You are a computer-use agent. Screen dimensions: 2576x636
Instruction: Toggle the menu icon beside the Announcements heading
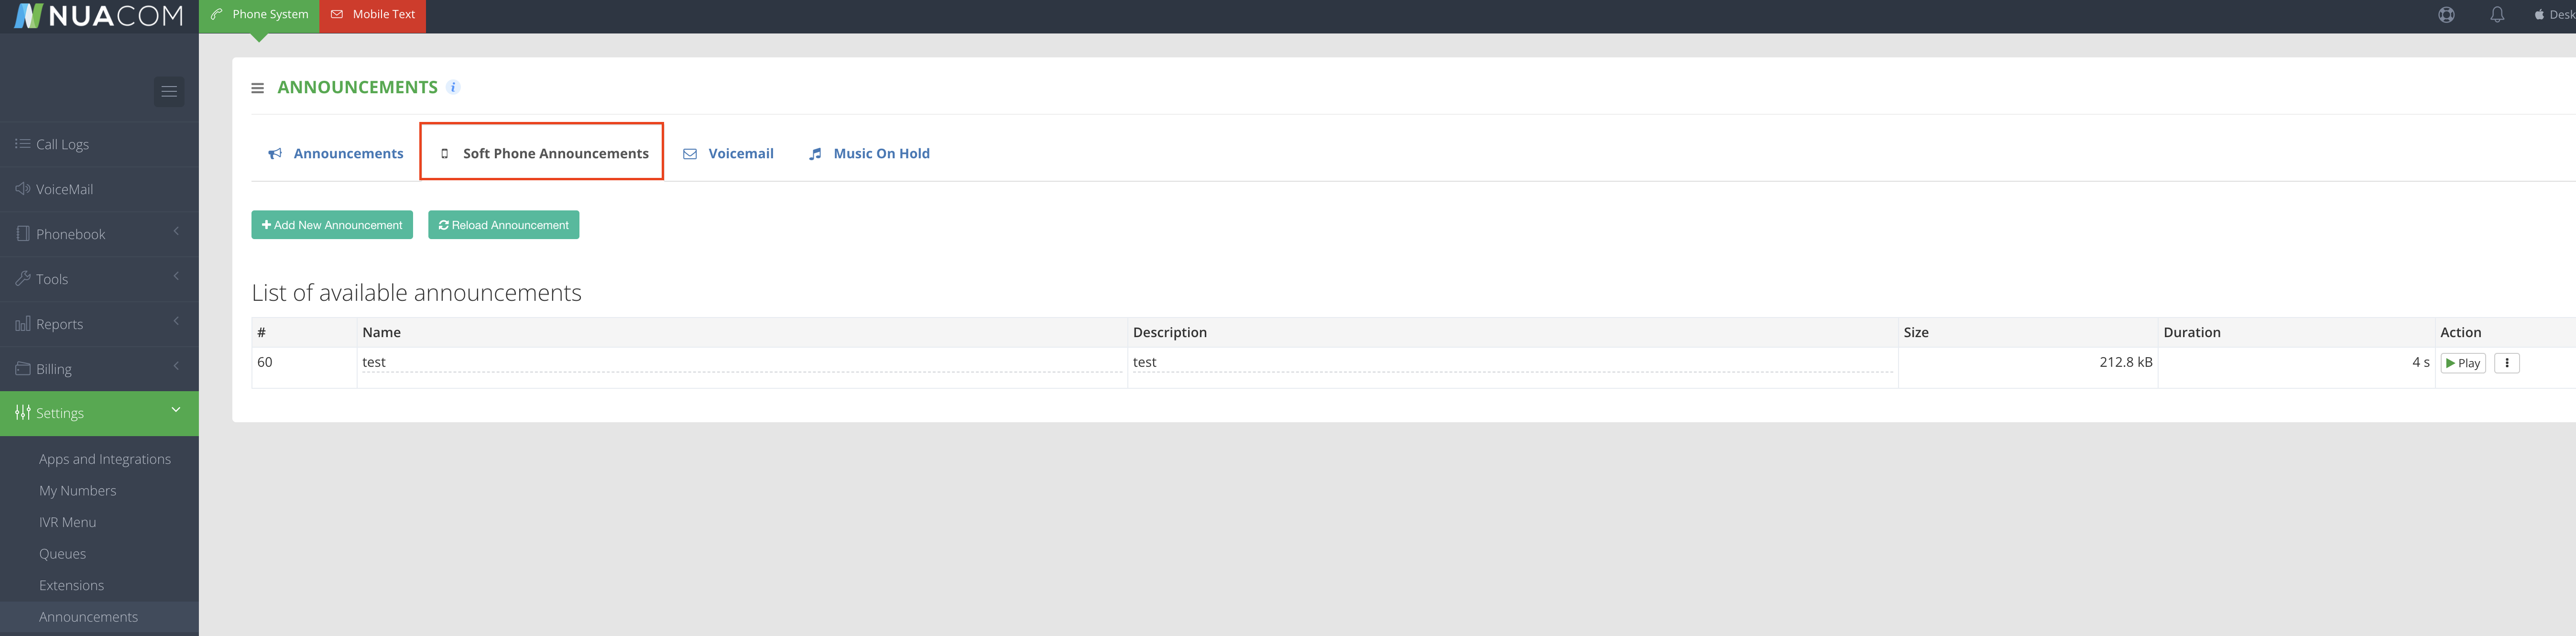[257, 88]
